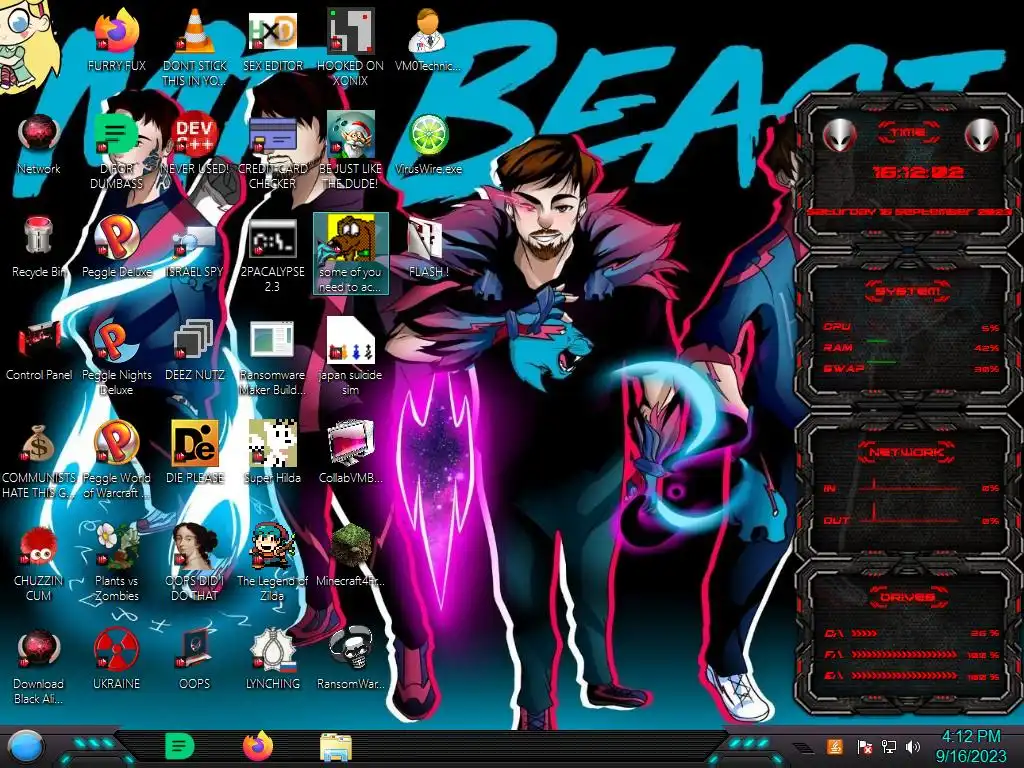1024x768 pixels.
Task: Open the Recycle Bin
Action: [39, 247]
